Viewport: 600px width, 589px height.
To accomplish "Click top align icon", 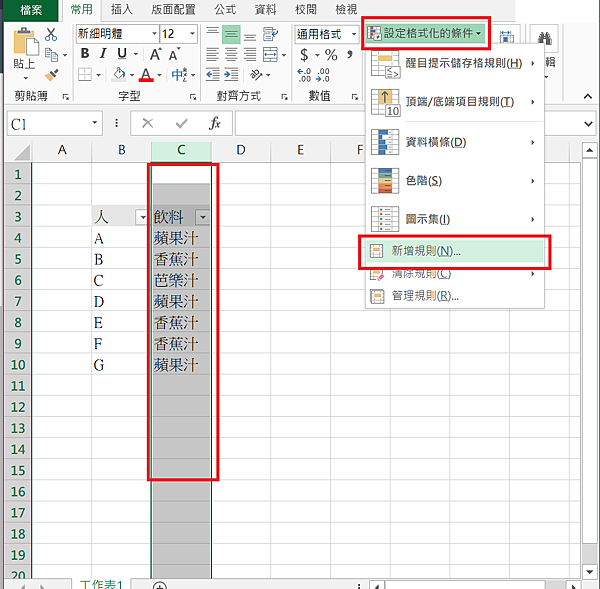I will pyautogui.click(x=212, y=34).
